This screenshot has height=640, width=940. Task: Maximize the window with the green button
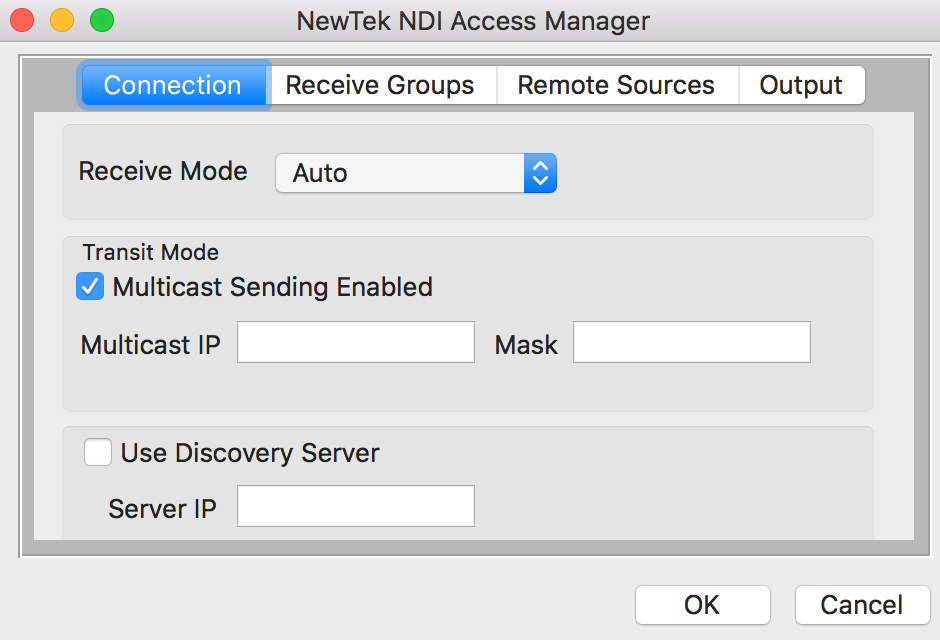click(102, 20)
